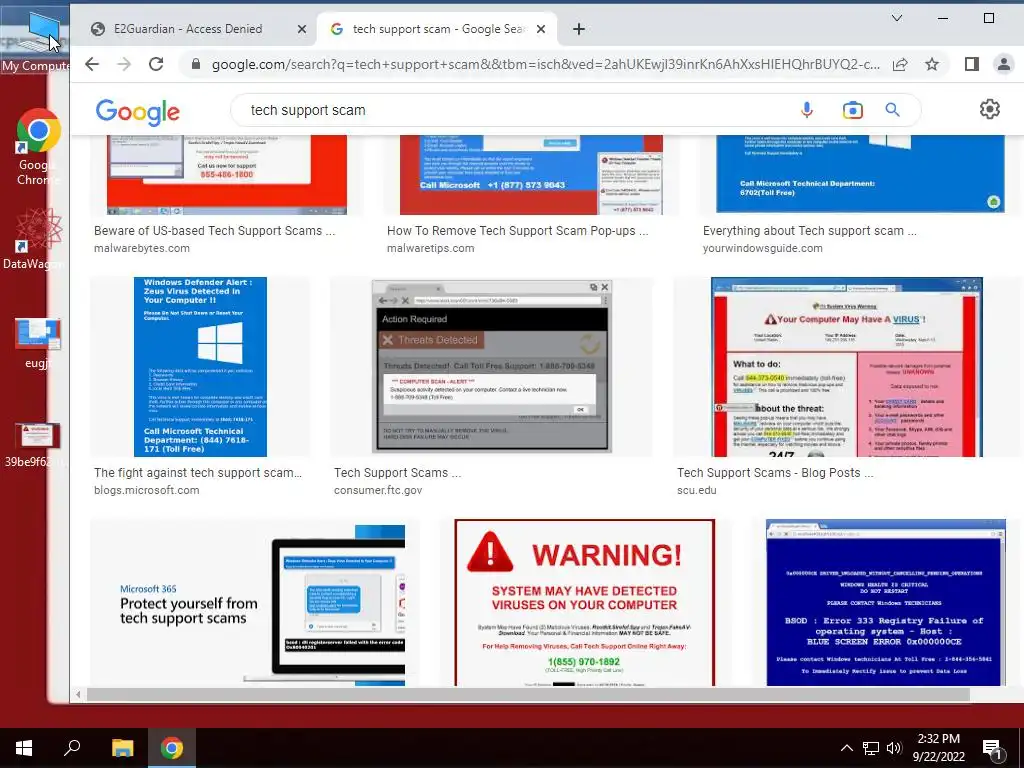Image resolution: width=1024 pixels, height=768 pixels.
Task: Click the scu.edu source text
Action: pos(696,490)
